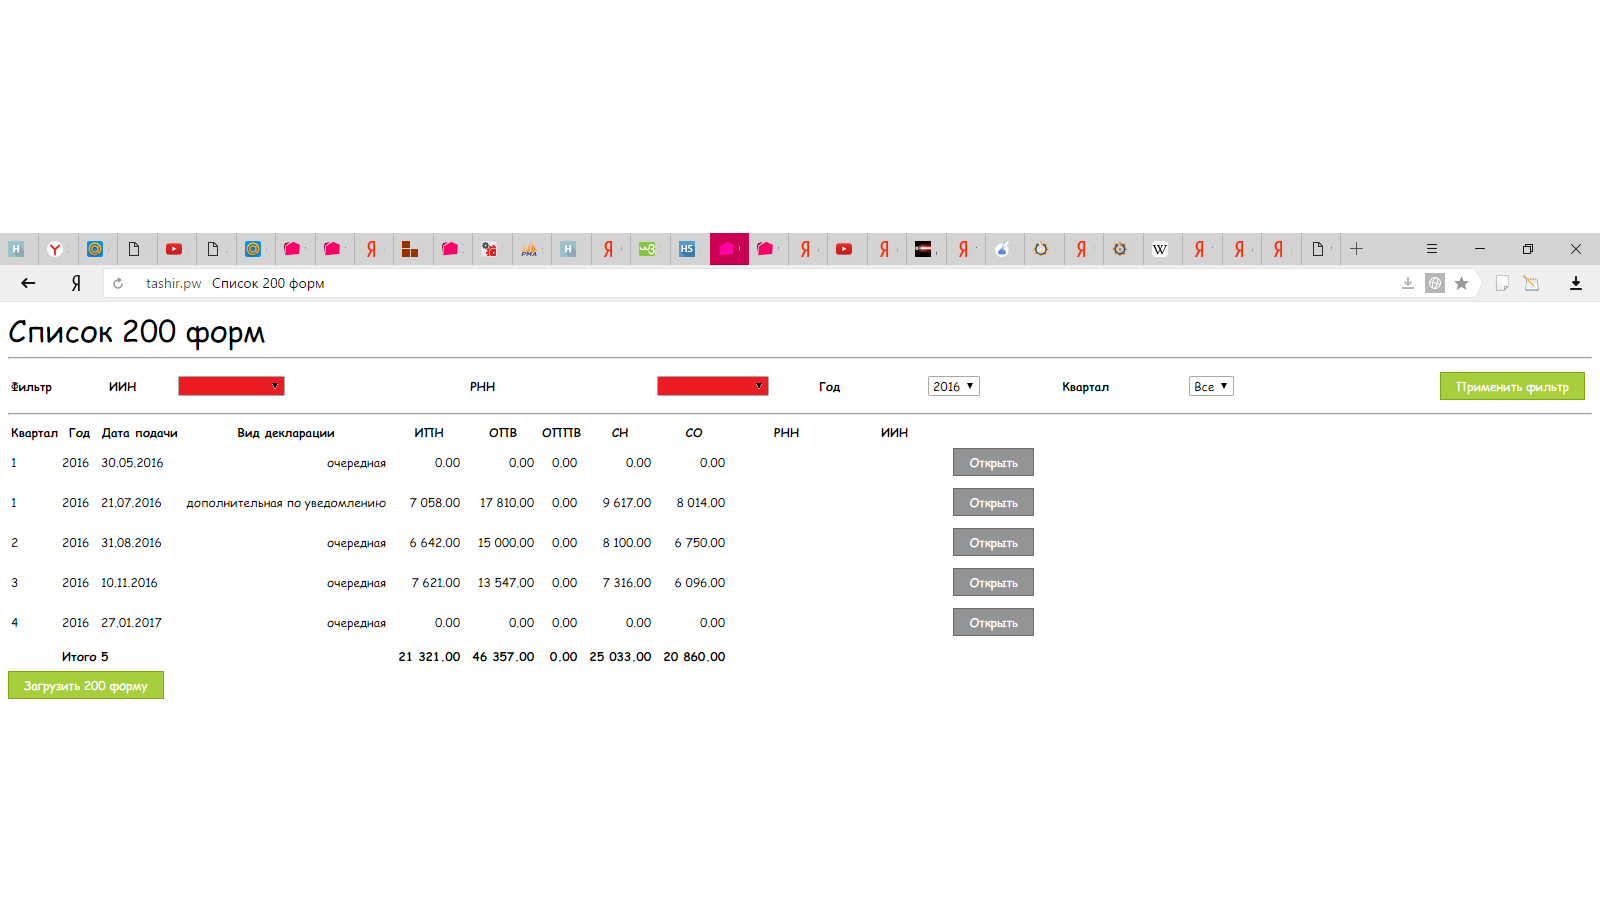Click the text дополнительная по уведомлению
Viewport: 1600px width, 900px height.
pyautogui.click(x=286, y=503)
